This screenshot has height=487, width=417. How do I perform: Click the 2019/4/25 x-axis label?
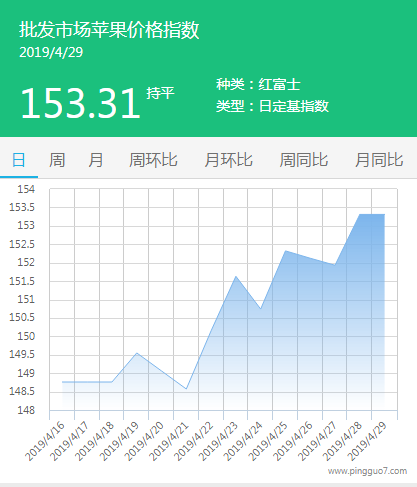click(x=268, y=441)
